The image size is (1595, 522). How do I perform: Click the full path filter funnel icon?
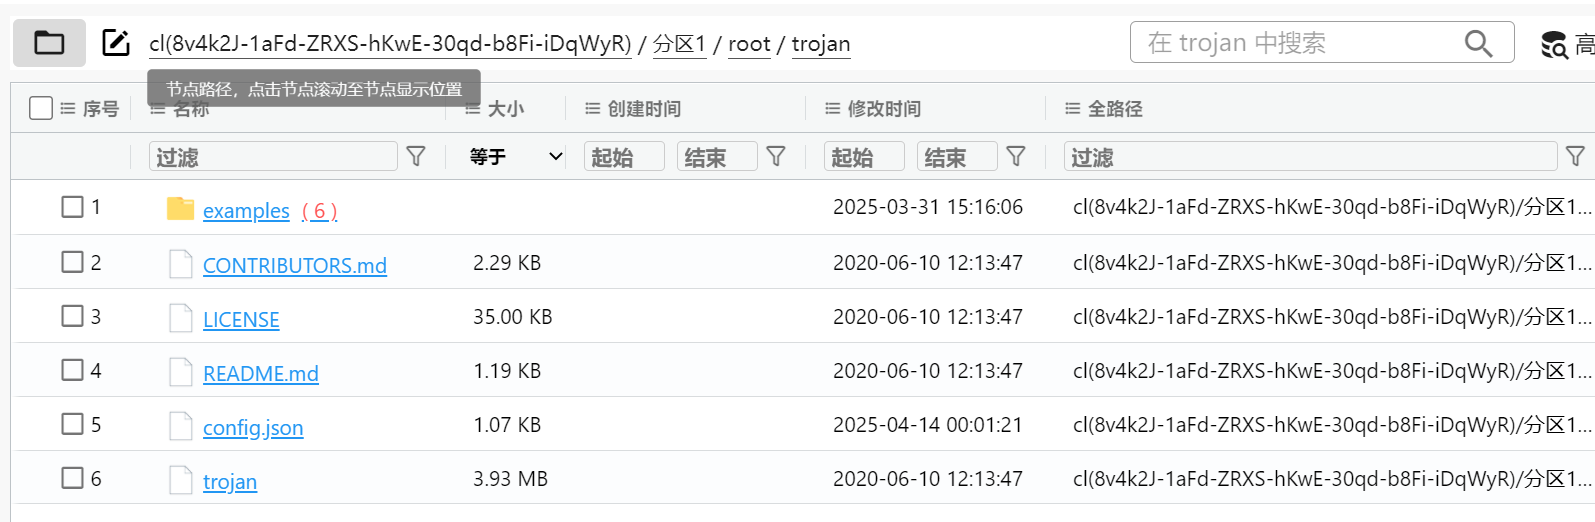[1575, 156]
